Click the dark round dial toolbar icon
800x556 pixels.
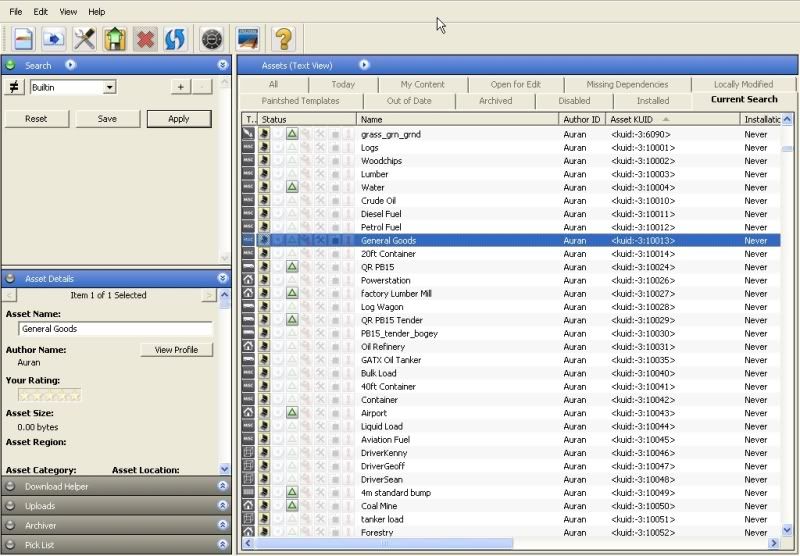[x=211, y=39]
